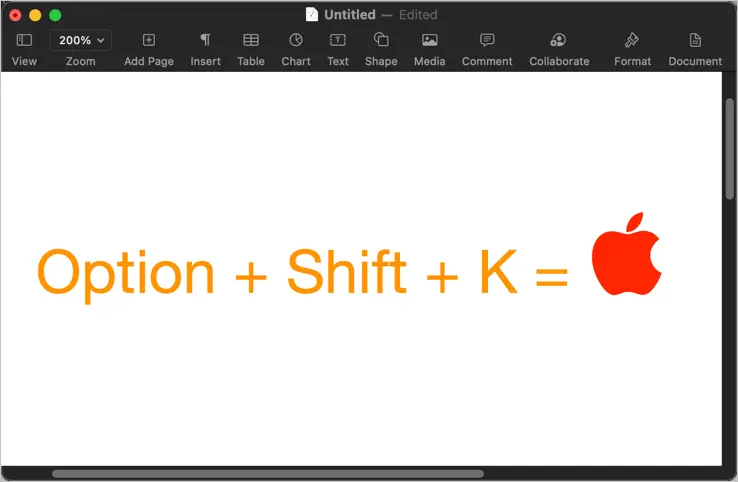
Task: Minimize the window with the yellow button
Action: click(35, 16)
